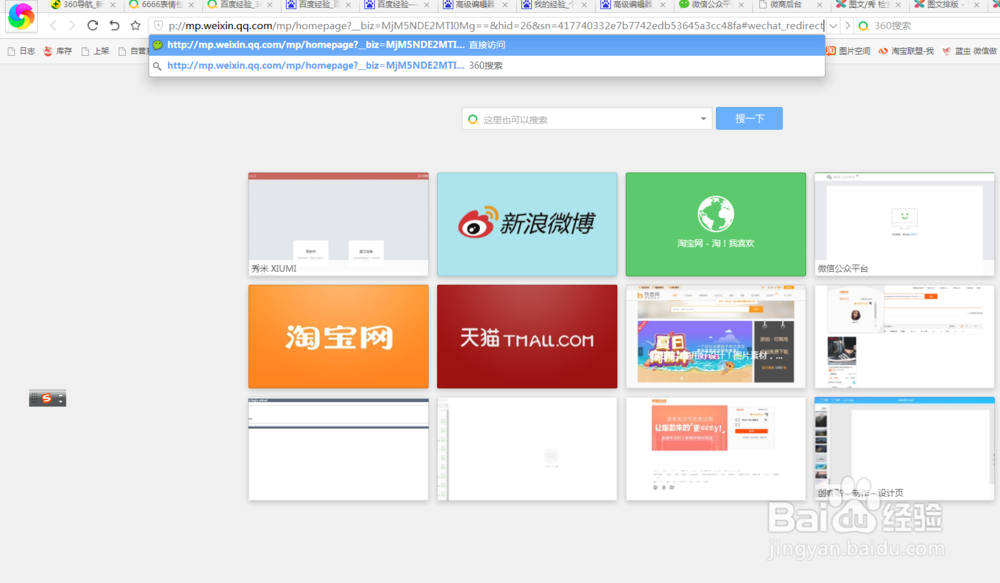The width and height of the screenshot is (1000, 583).
Task: Click the undo restore-tab arrow icon
Action: [x=114, y=26]
